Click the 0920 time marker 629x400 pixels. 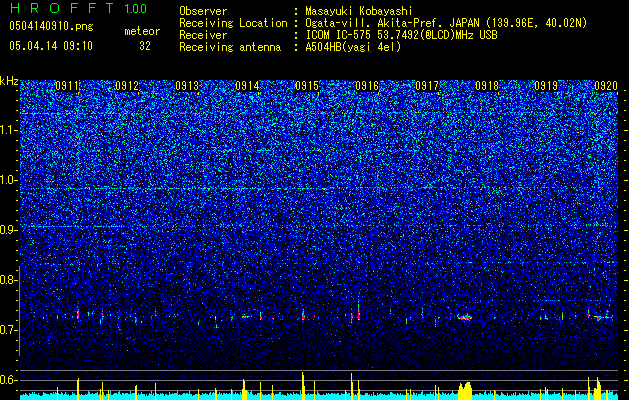click(606, 86)
